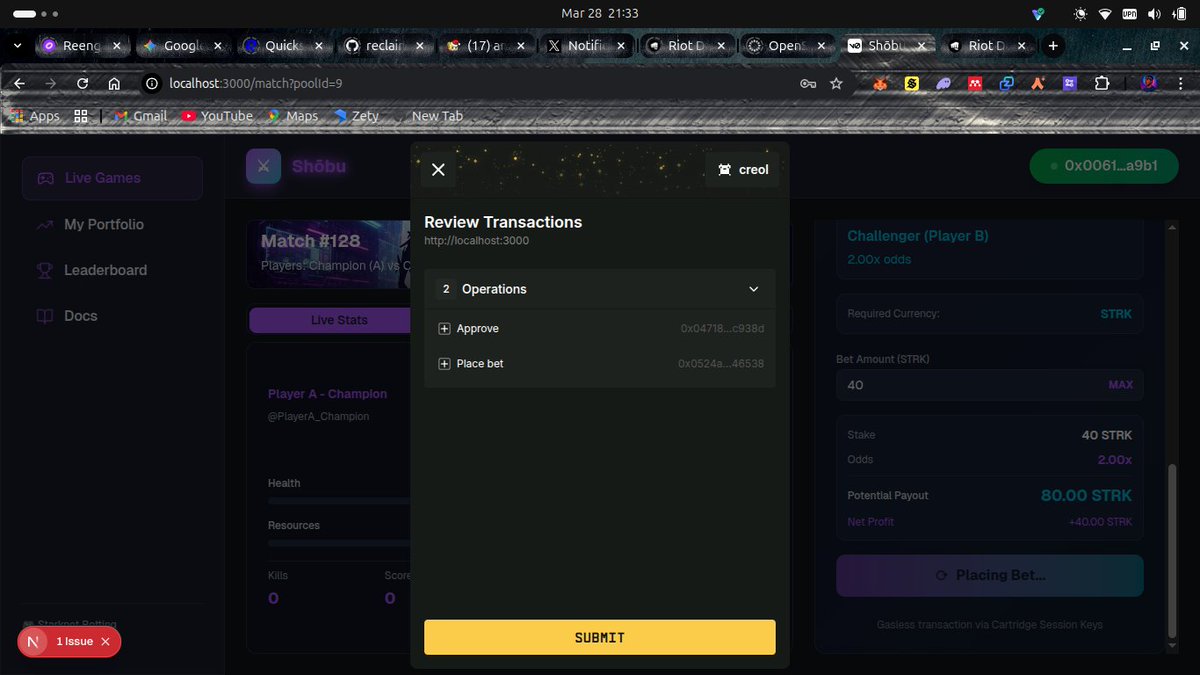Dismiss the 1 Issue badge with X
The width and height of the screenshot is (1200, 675).
point(105,642)
